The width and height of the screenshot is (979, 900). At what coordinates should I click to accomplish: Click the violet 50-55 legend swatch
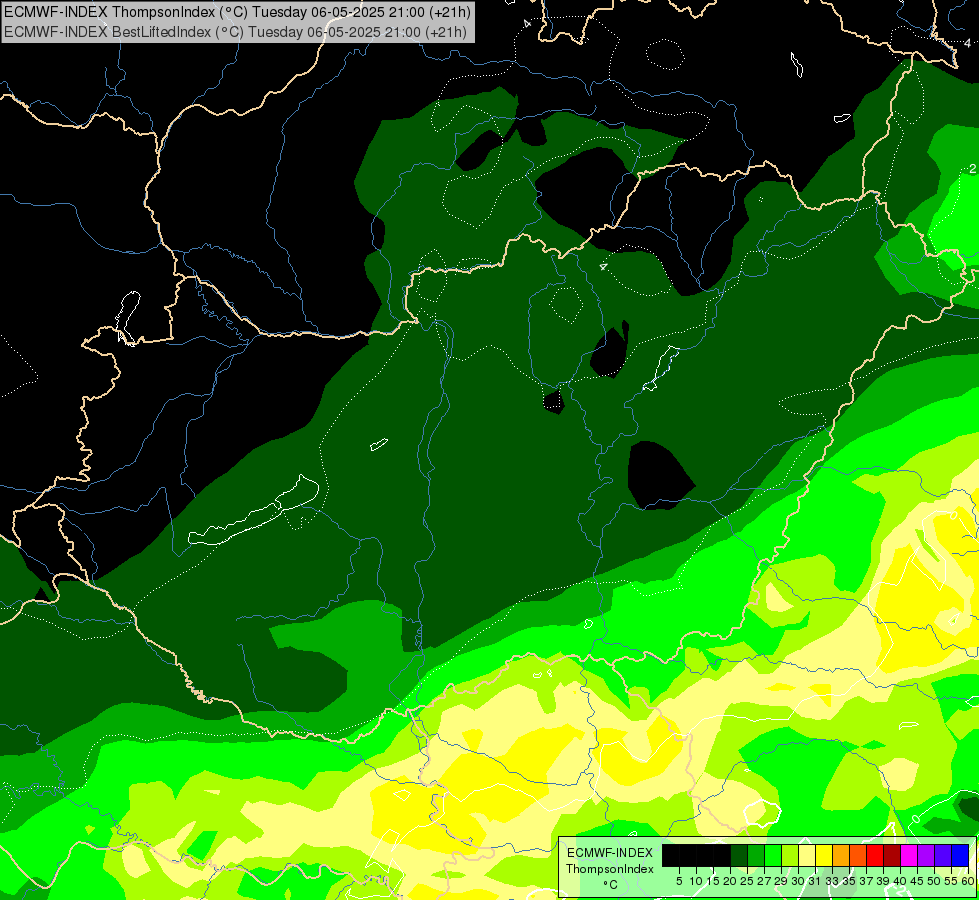click(x=943, y=855)
